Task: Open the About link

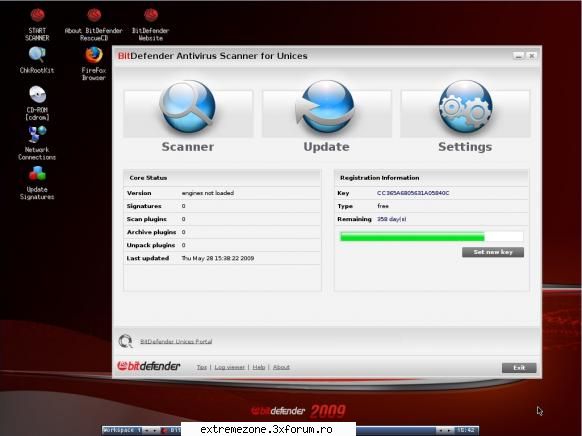Action: 281,367
